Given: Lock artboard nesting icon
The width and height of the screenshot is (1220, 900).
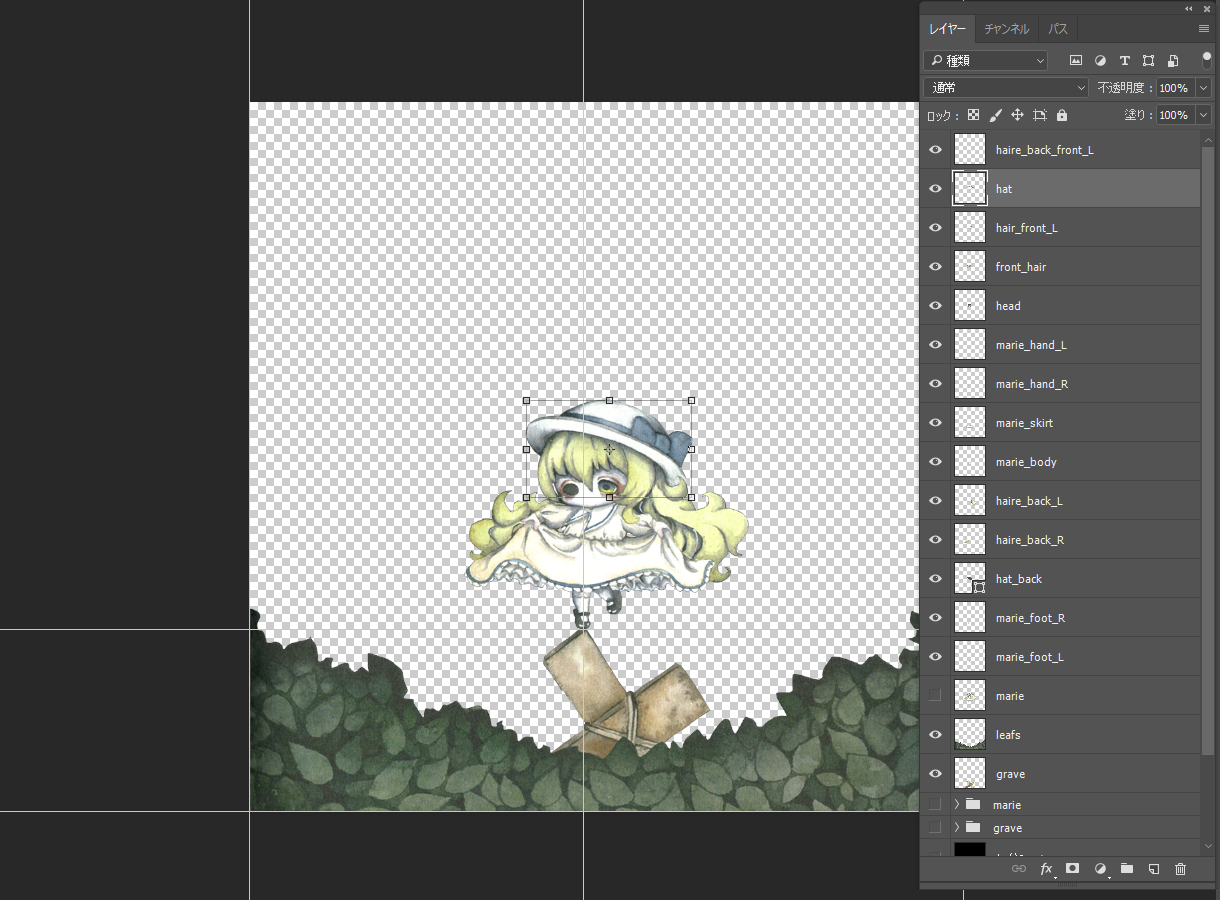Looking at the screenshot, I should [1040, 115].
